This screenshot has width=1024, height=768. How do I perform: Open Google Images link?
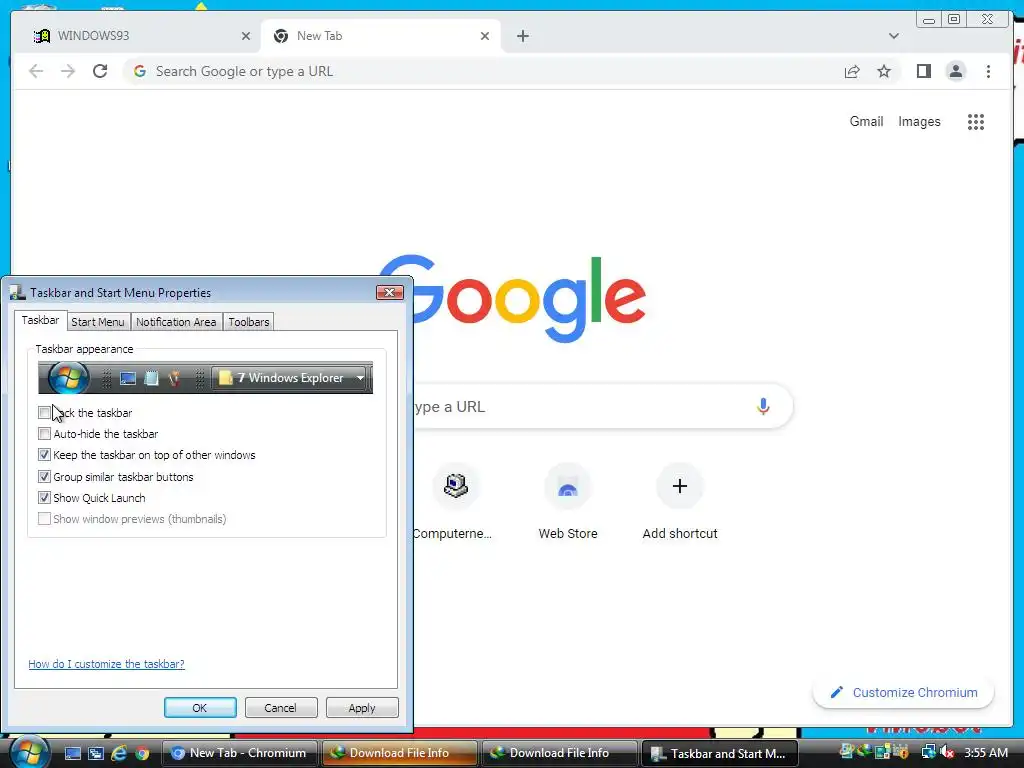(919, 121)
